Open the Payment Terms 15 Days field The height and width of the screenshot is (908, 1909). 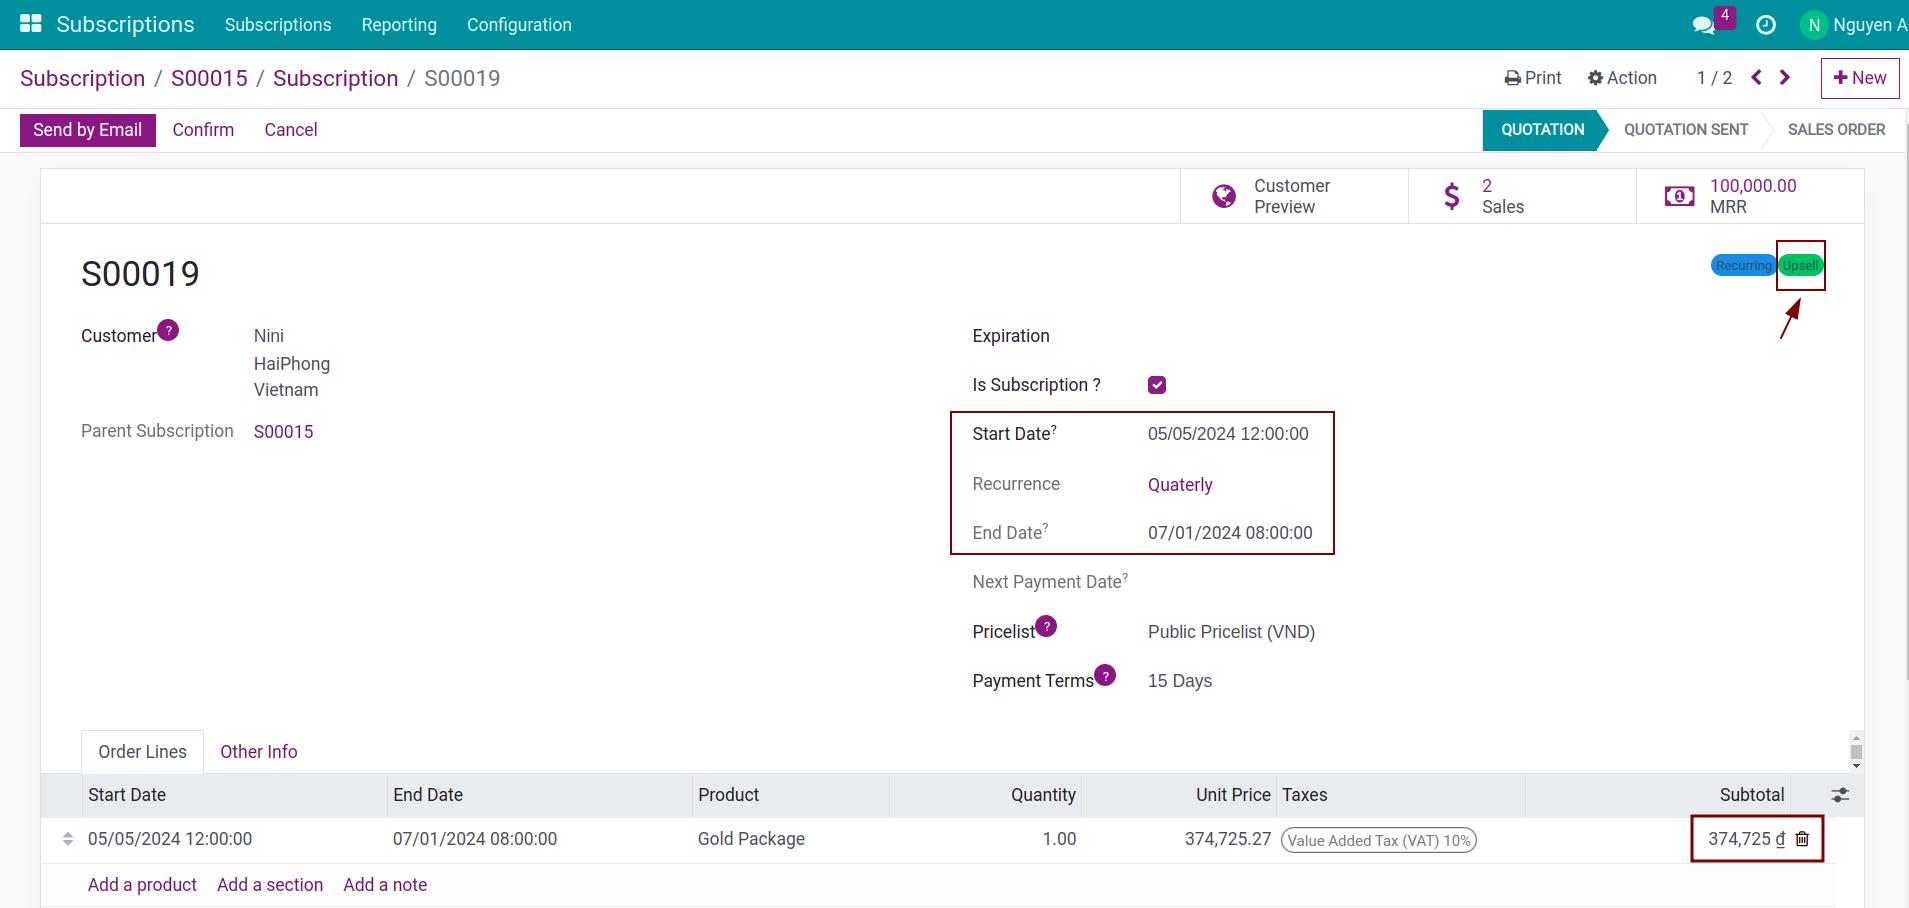point(1180,681)
